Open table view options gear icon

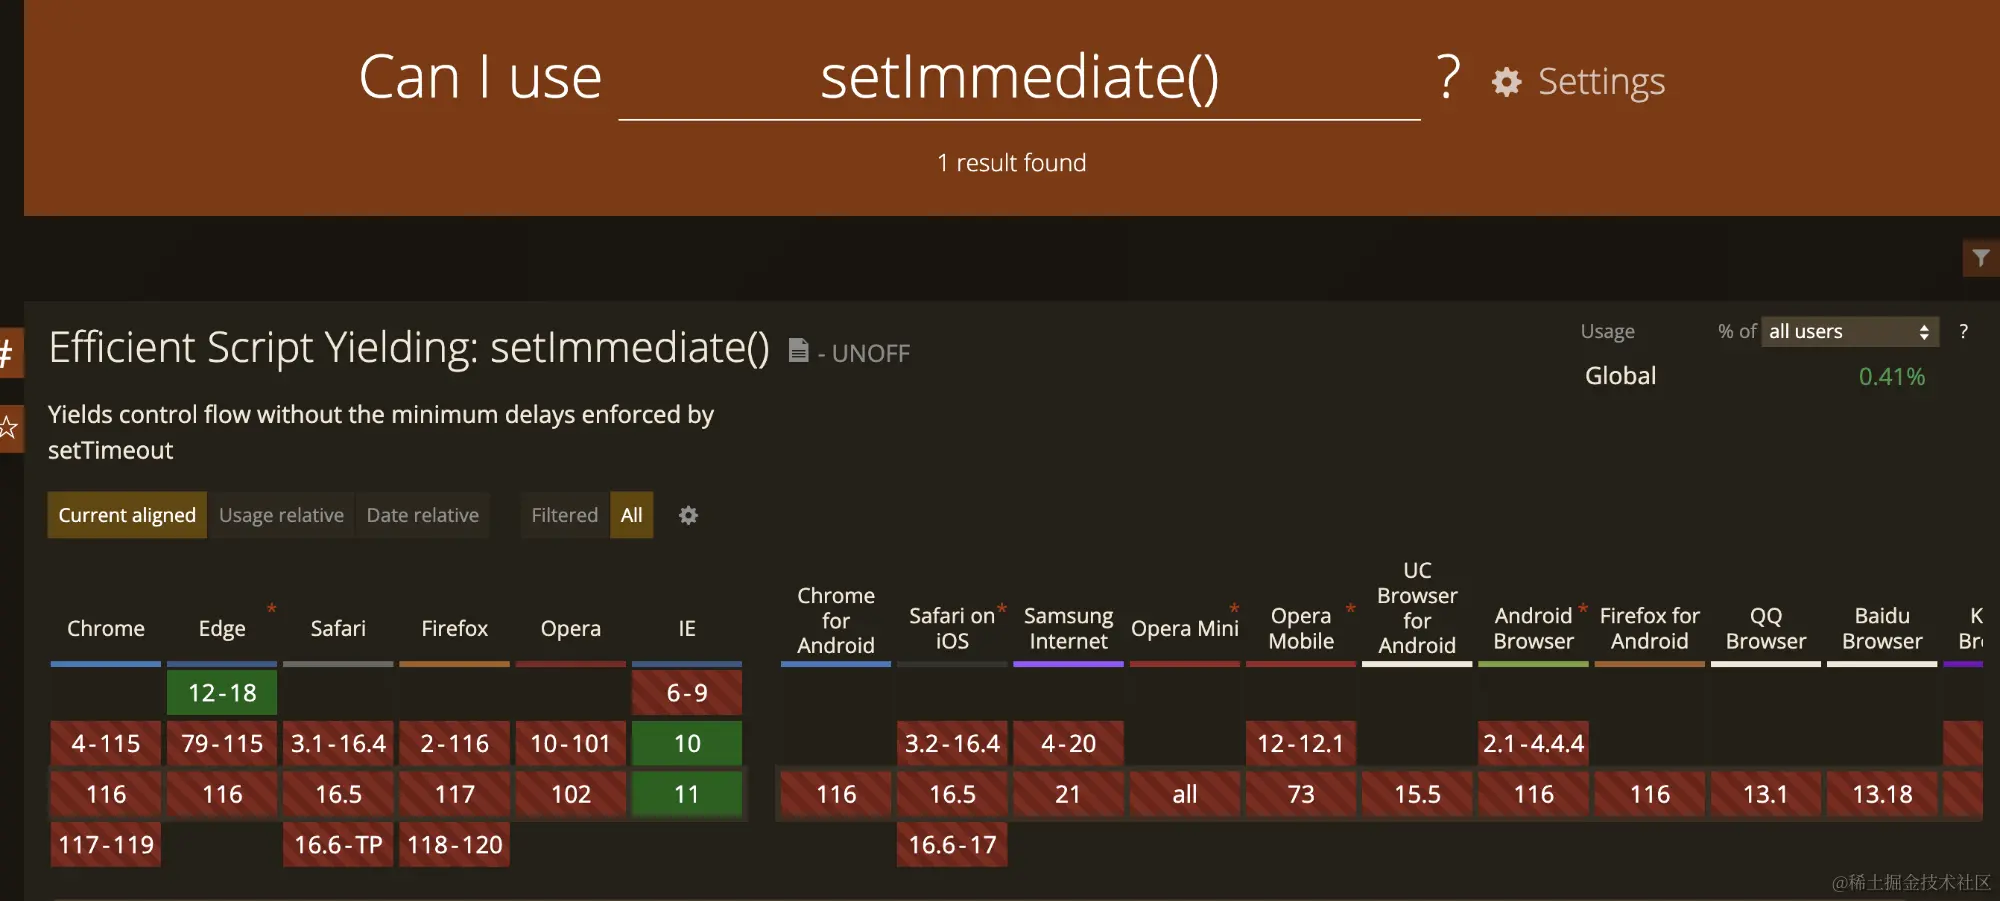[688, 515]
